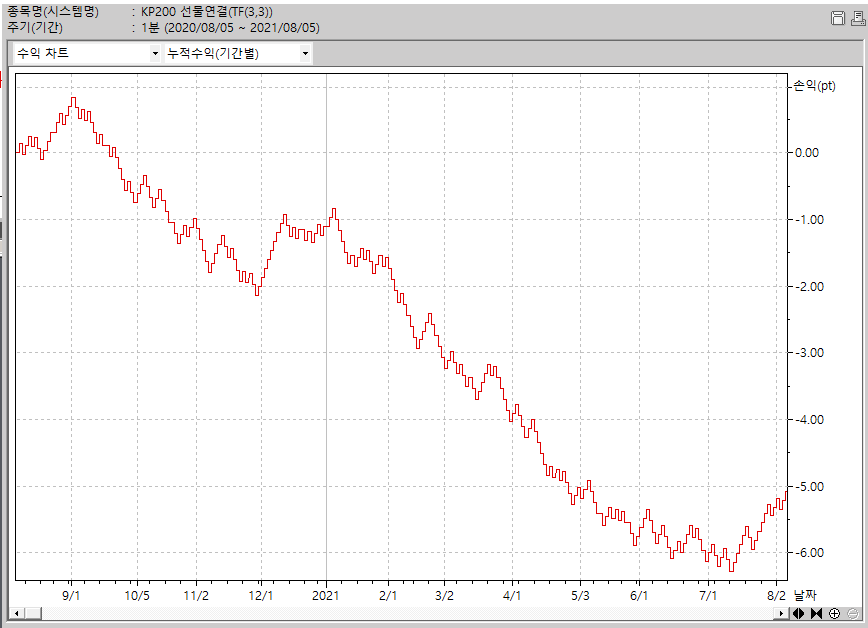Click the arrow of the 수익 차트 combo box
This screenshot has height=628, width=868.
click(x=155, y=54)
